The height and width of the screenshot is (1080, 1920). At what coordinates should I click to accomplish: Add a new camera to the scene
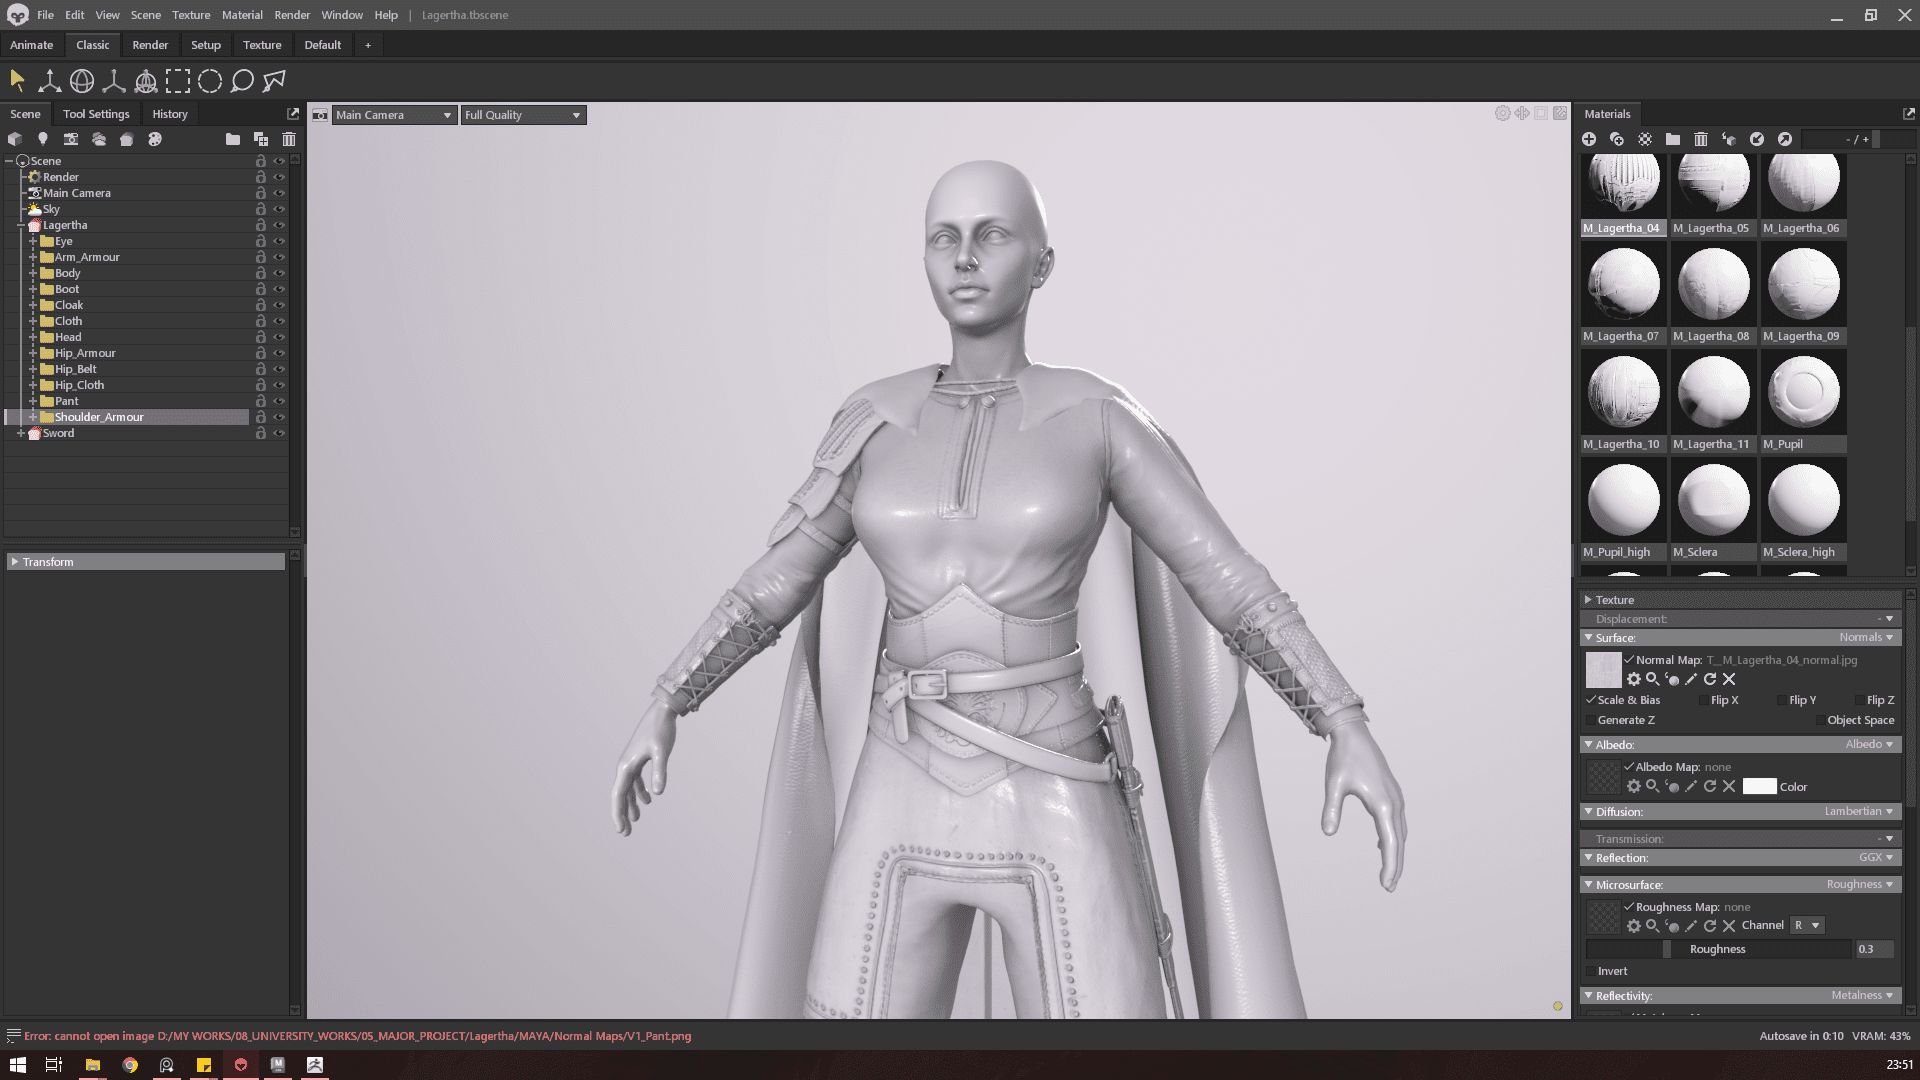[x=71, y=139]
